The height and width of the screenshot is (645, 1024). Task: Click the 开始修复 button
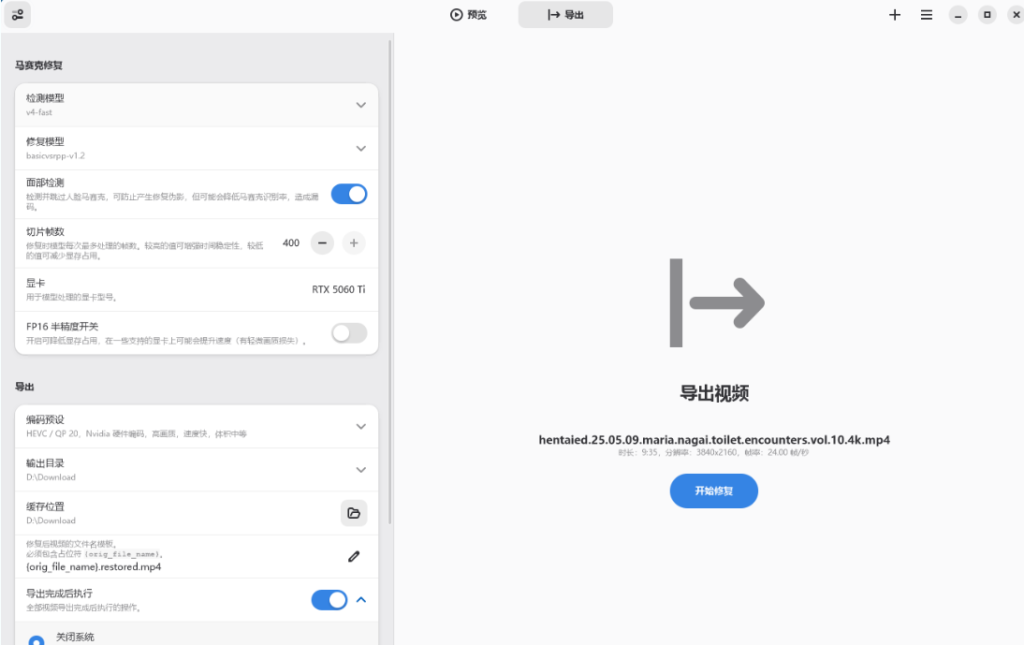713,490
